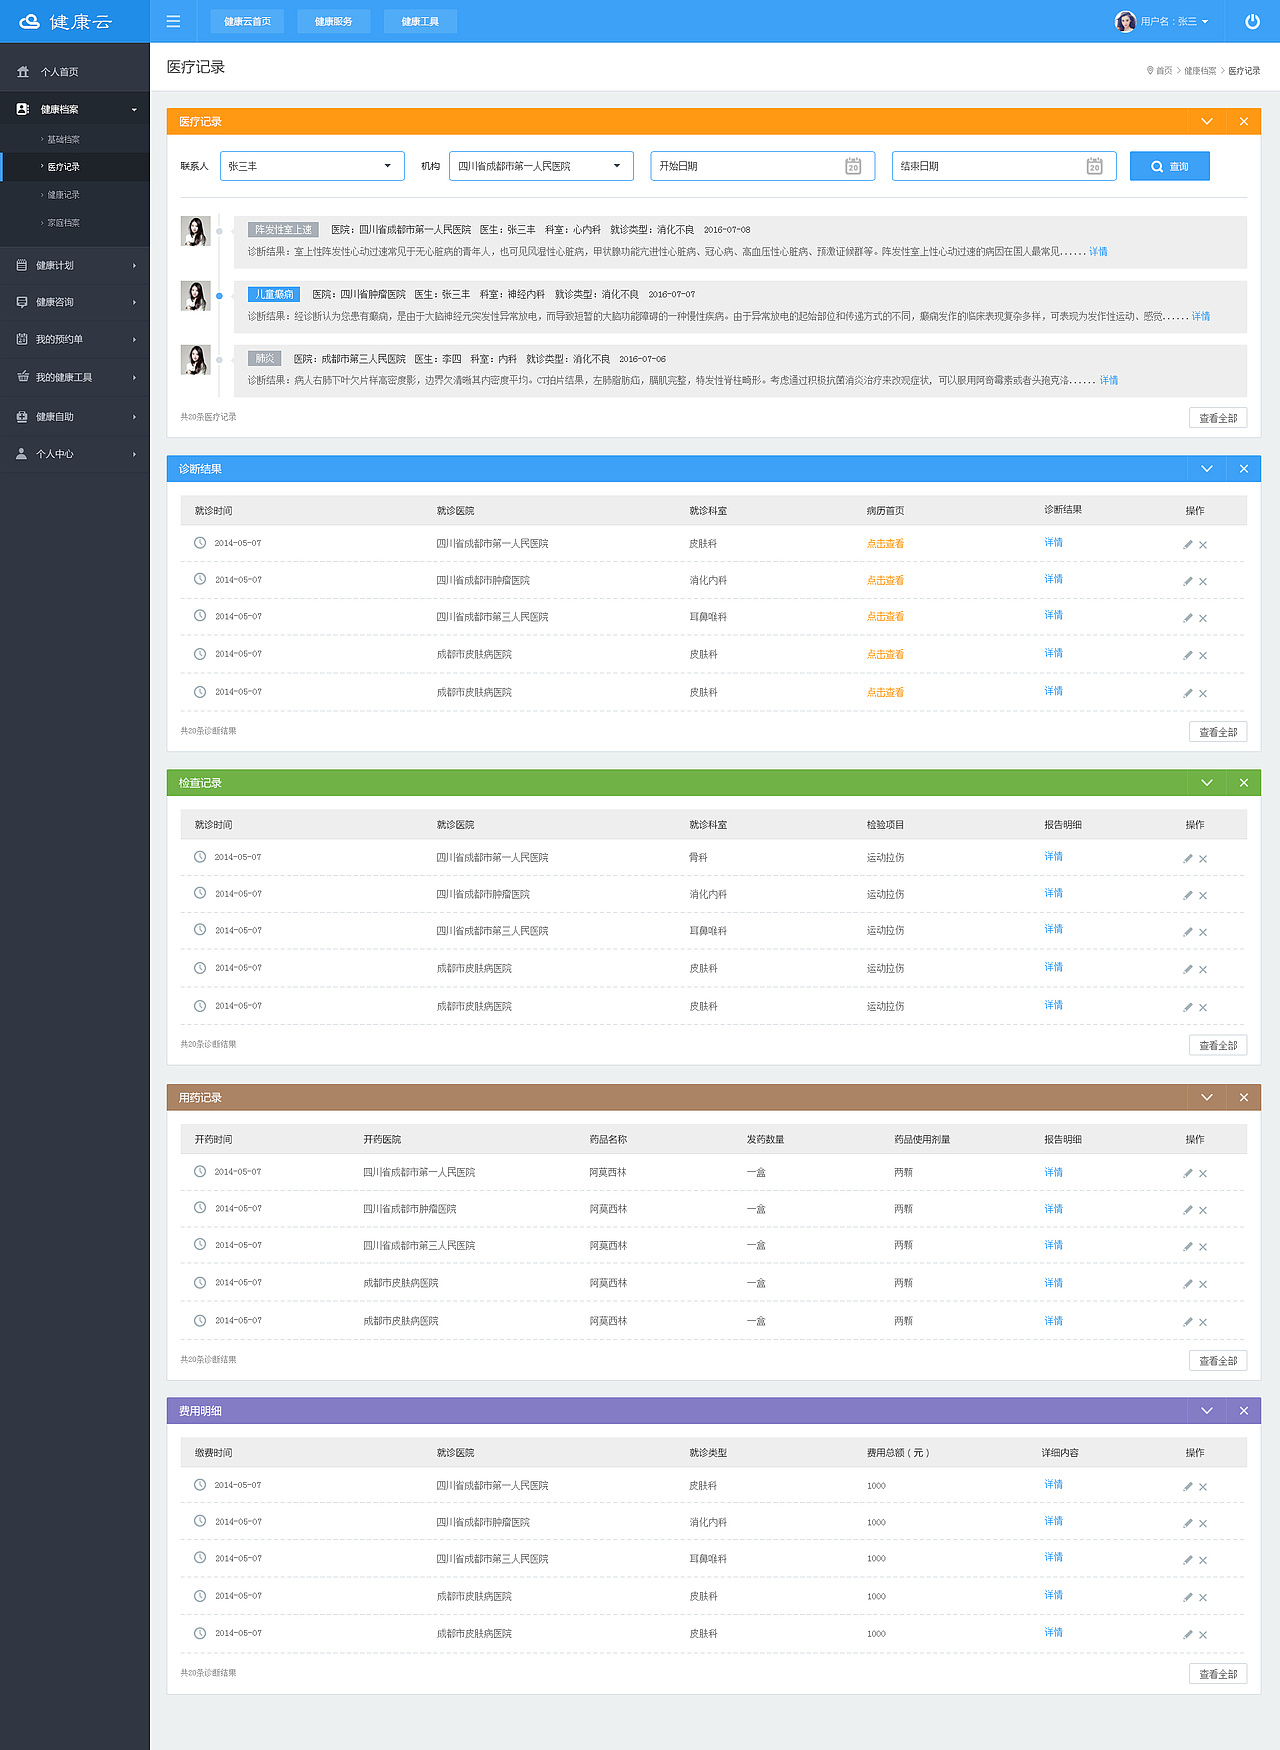Image resolution: width=1280 pixels, height=1750 pixels.
Task: Close the 用药记录 panel
Action: [1244, 1097]
